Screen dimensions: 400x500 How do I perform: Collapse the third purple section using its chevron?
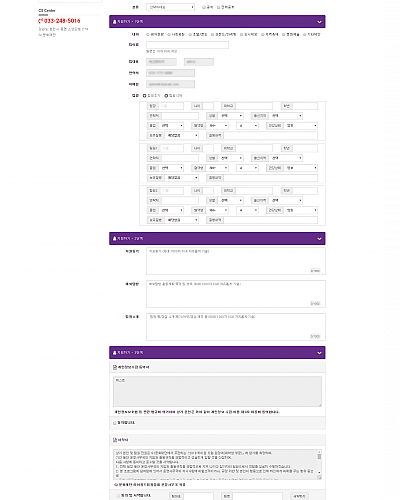click(x=319, y=353)
